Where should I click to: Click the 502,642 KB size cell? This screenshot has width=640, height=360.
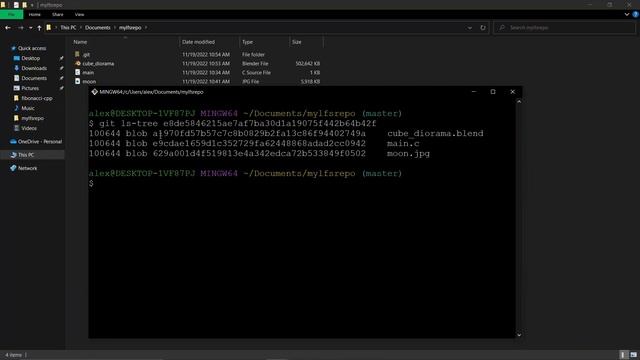coord(307,64)
